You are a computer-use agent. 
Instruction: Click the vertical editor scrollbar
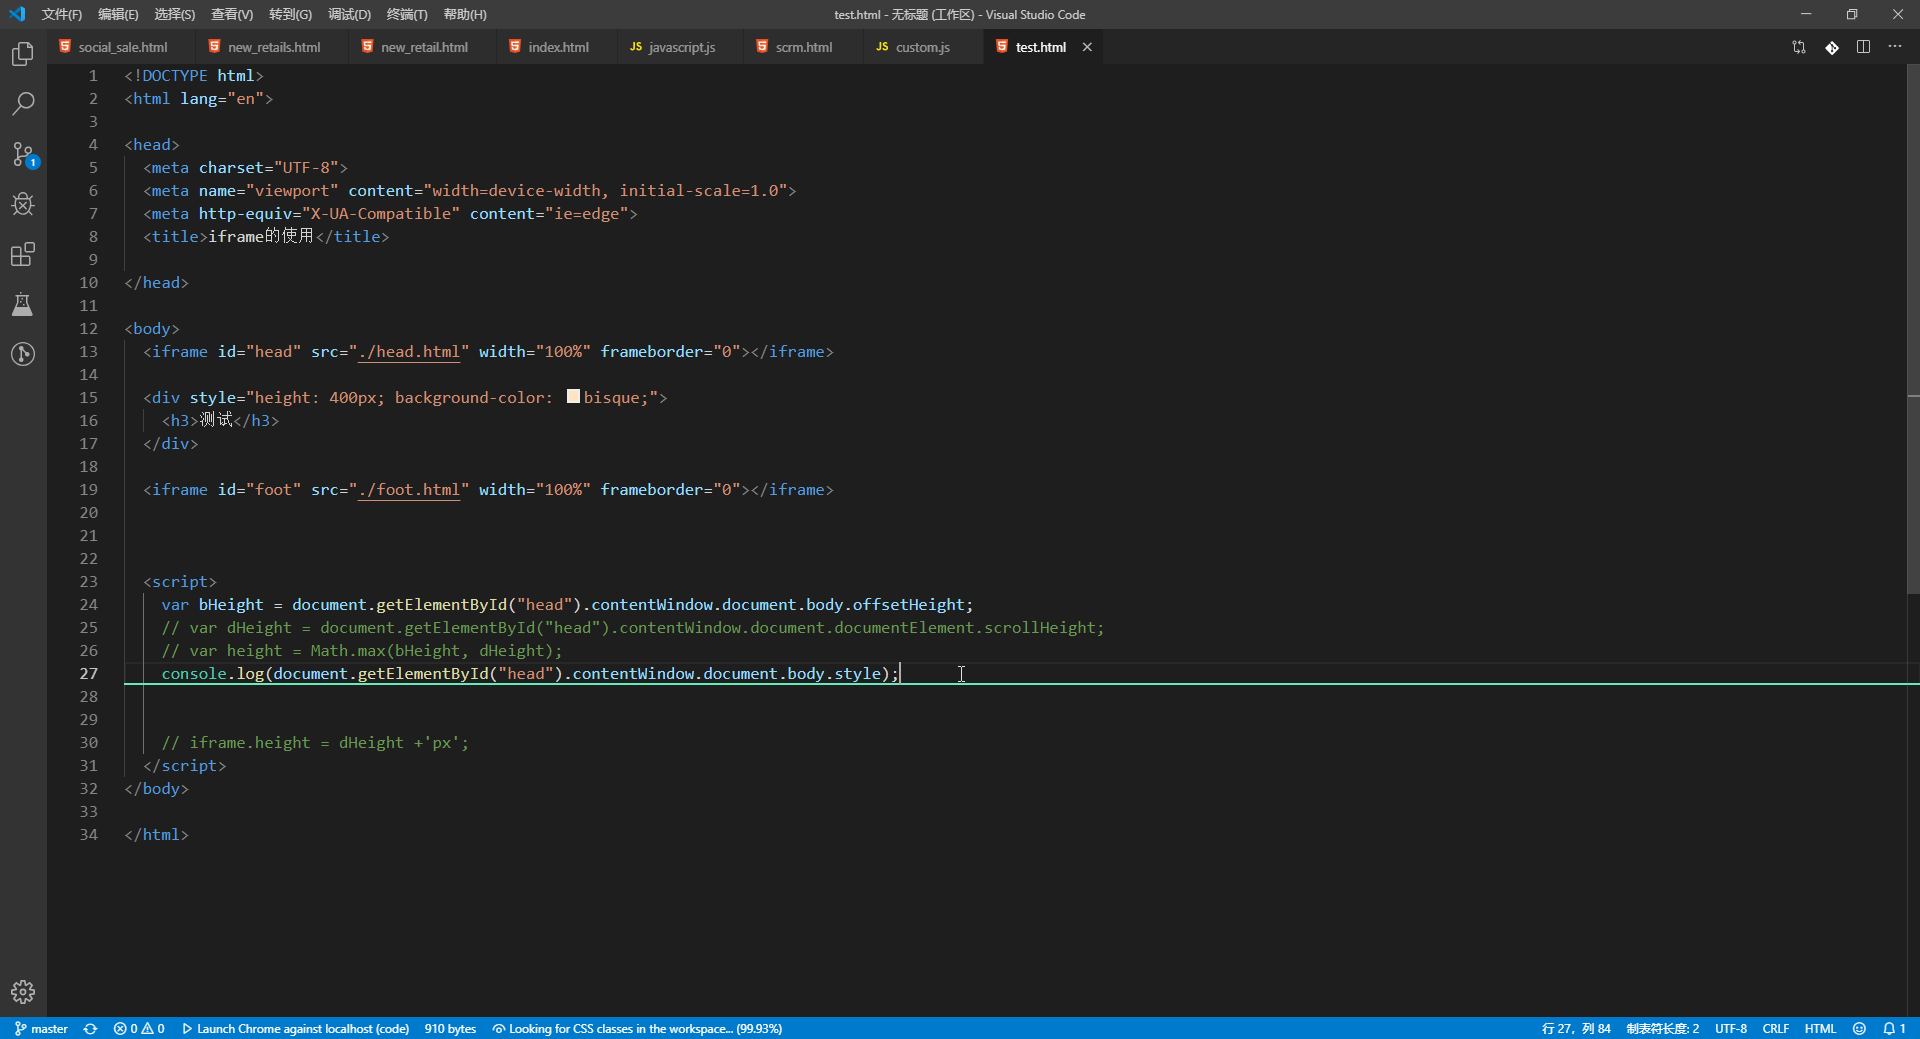tap(1913, 330)
